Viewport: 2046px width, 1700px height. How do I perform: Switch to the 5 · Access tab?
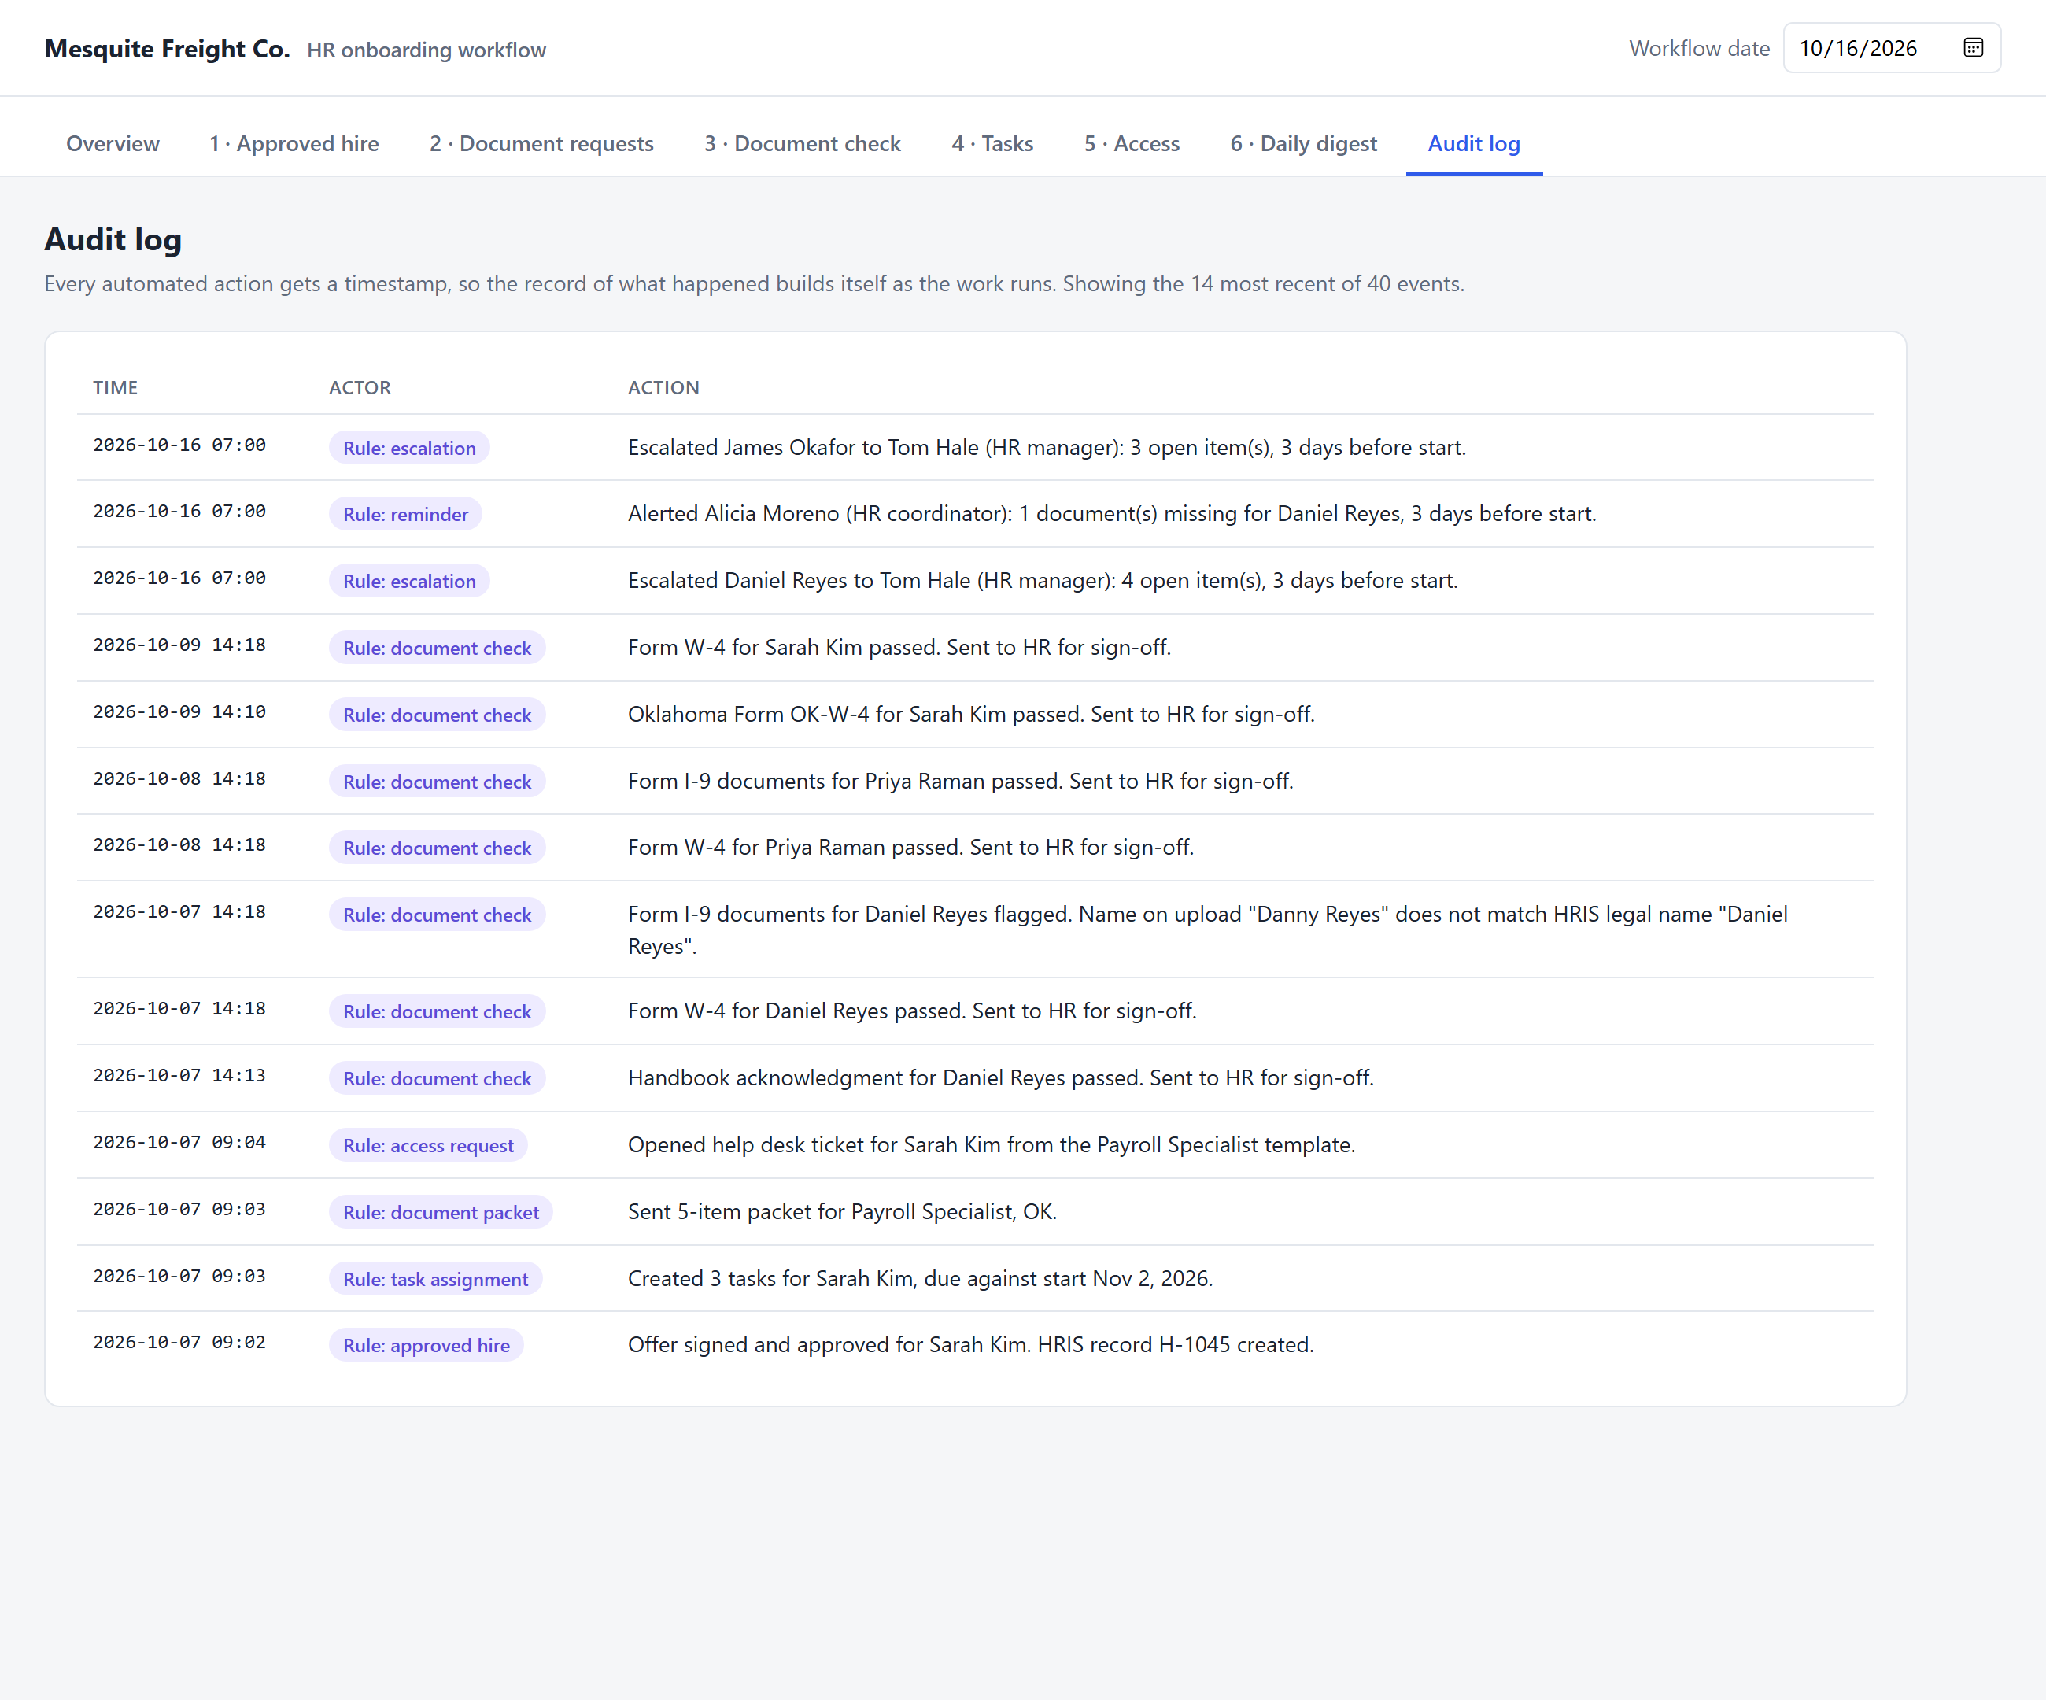tap(1132, 144)
